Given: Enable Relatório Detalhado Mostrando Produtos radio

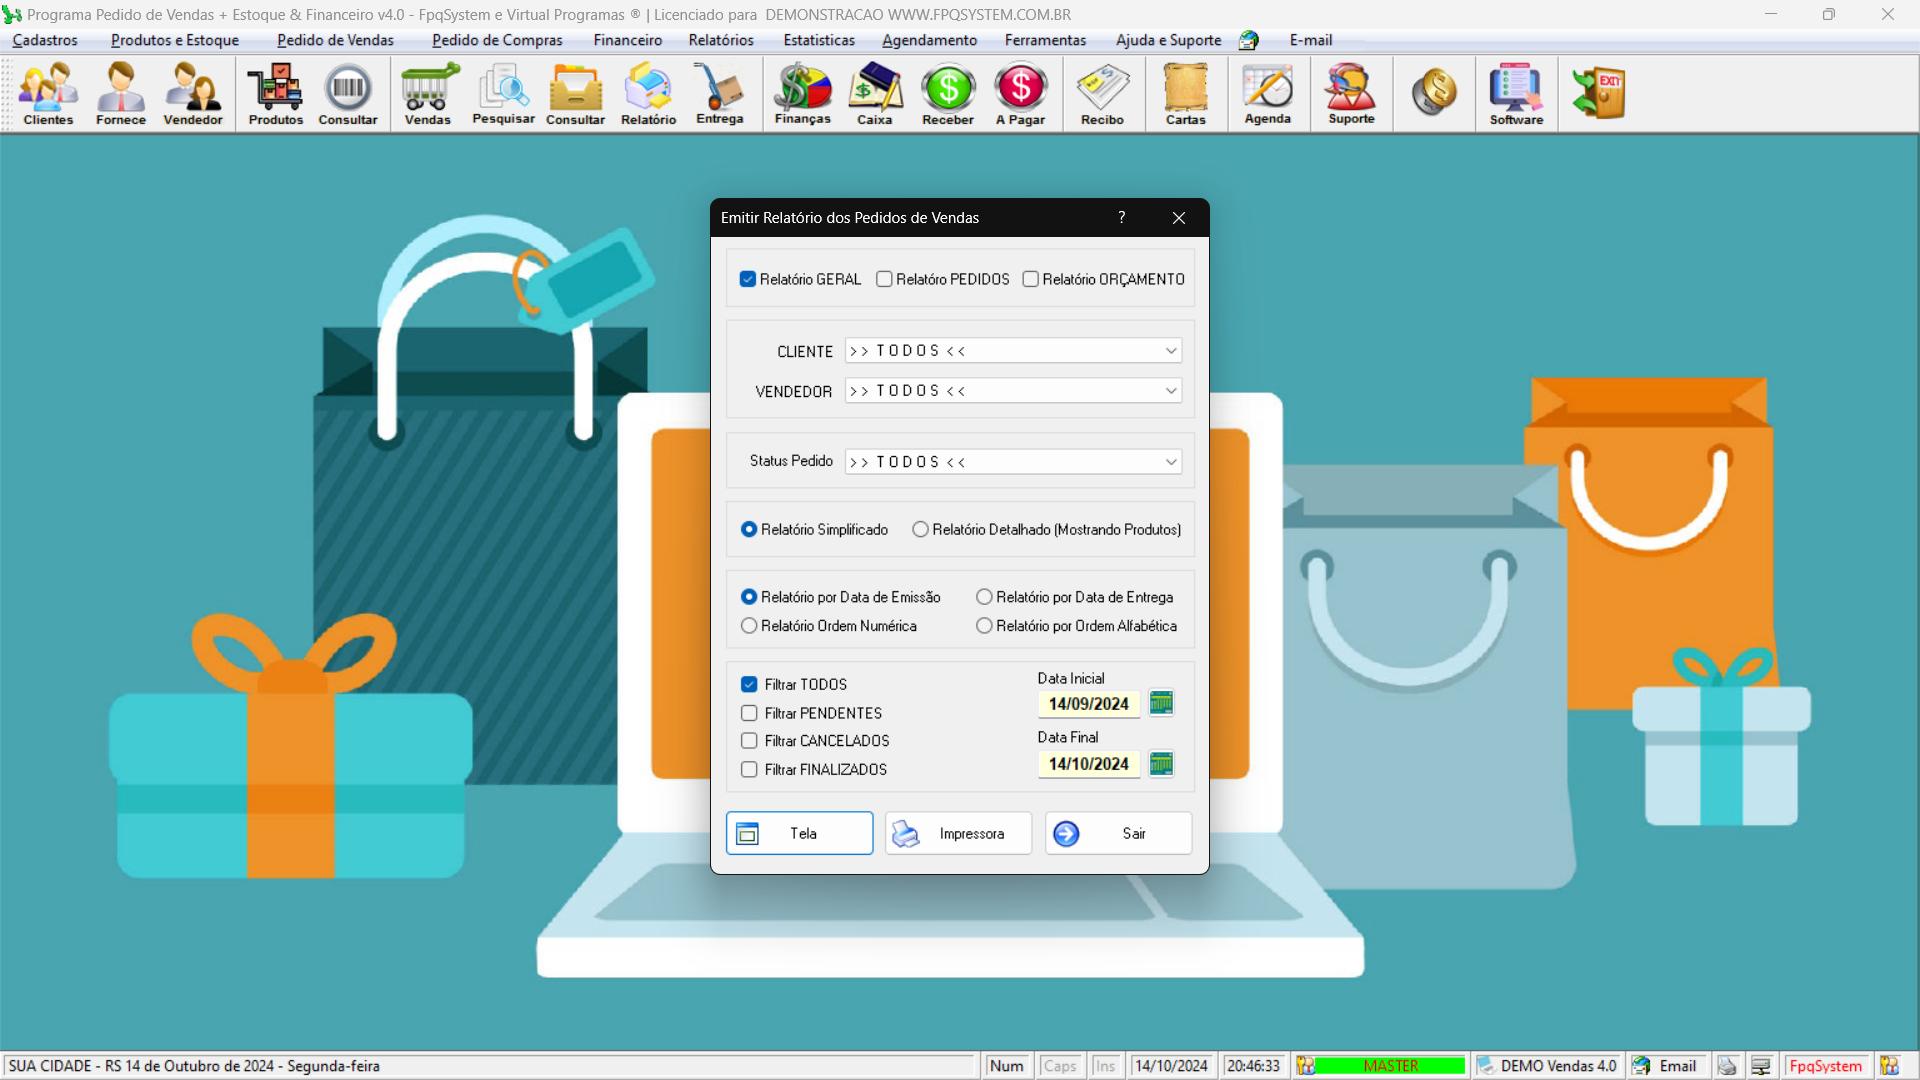Looking at the screenshot, I should (x=919, y=529).
